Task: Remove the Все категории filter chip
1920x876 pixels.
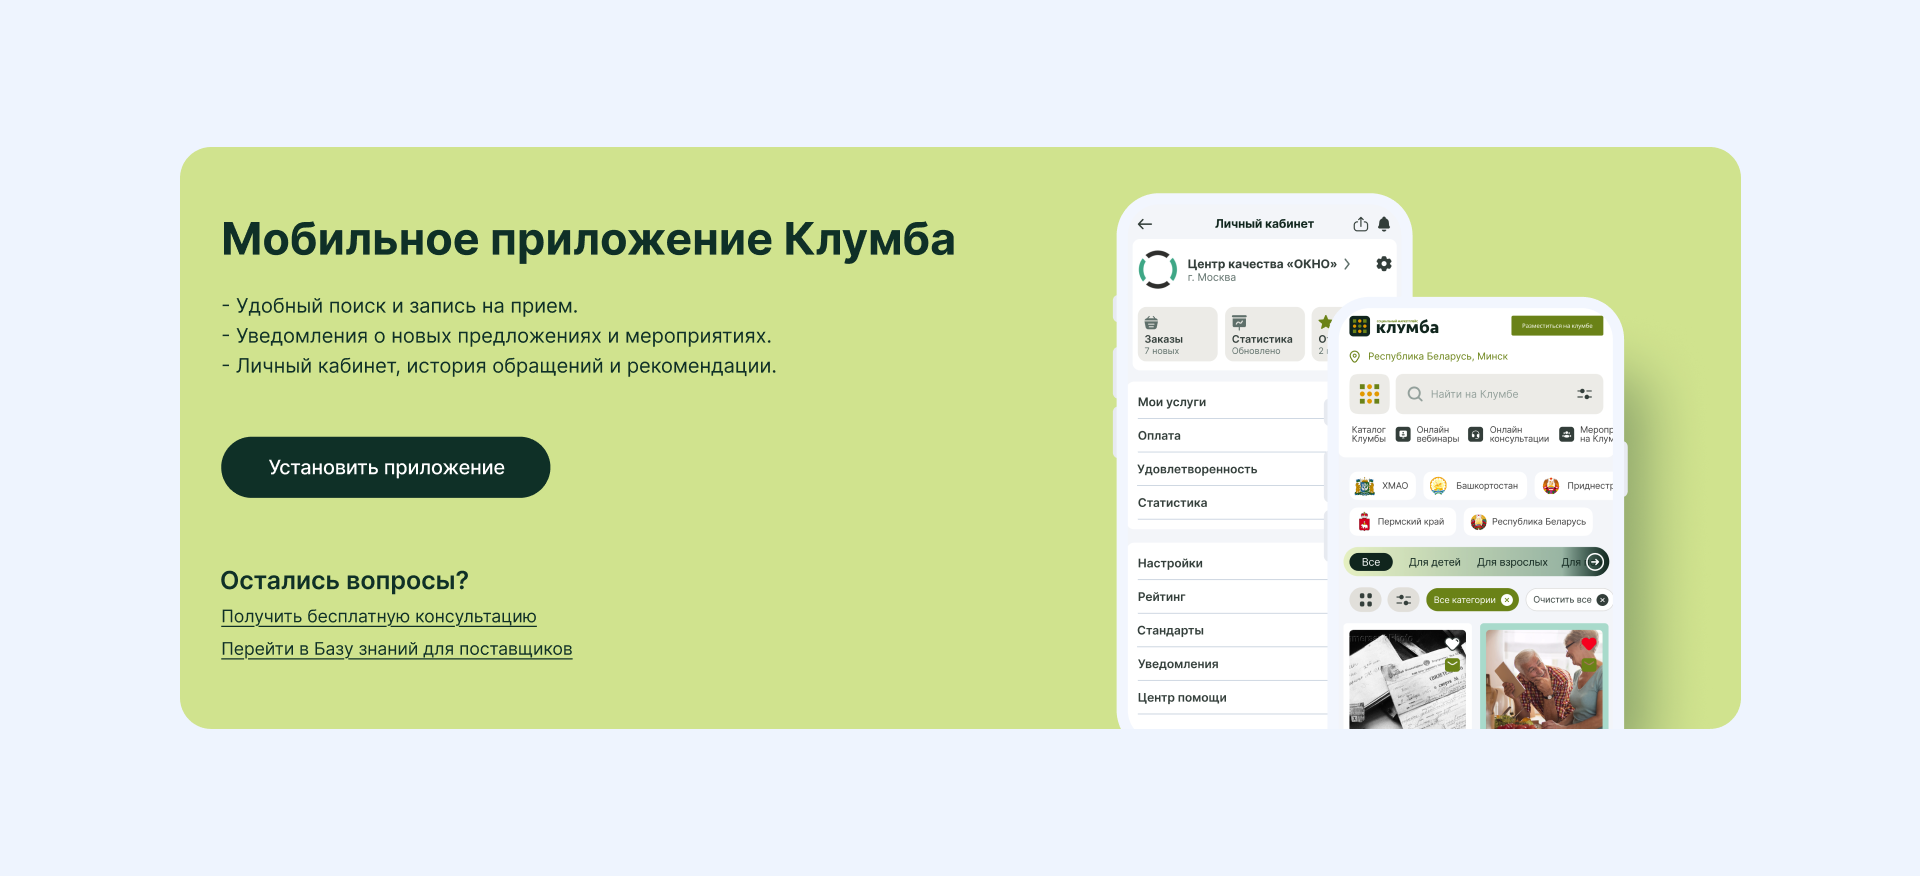Action: tap(1507, 600)
